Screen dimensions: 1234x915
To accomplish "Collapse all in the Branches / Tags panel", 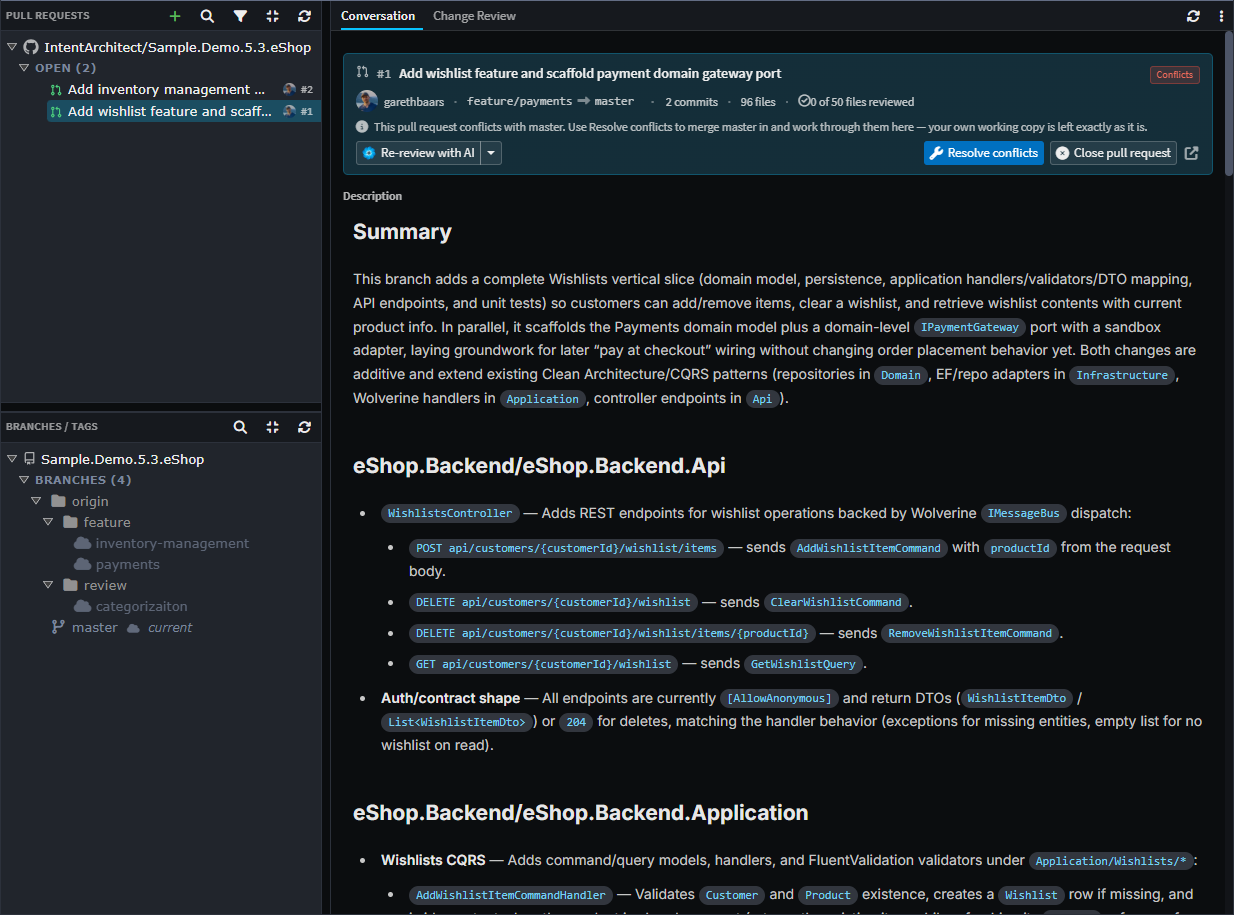I will point(272,427).
